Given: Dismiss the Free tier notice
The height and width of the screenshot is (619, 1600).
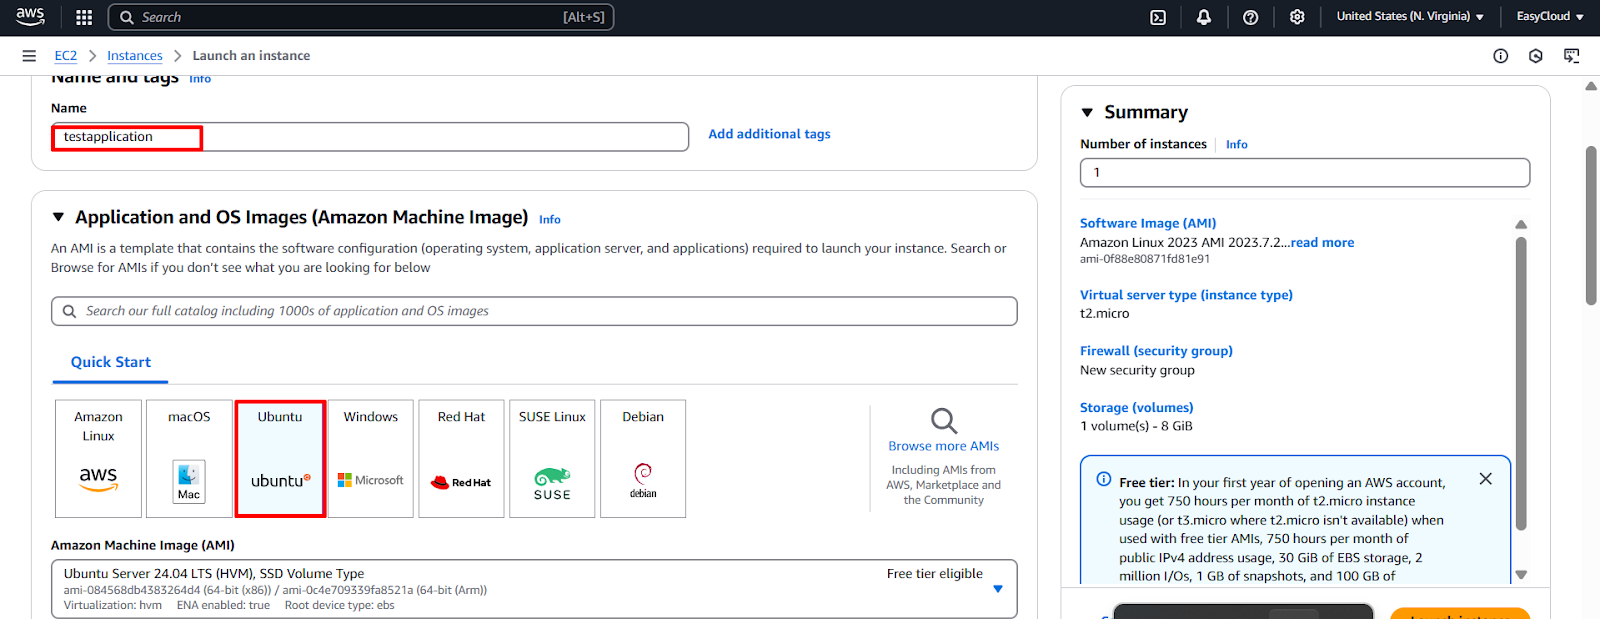Looking at the screenshot, I should click(x=1486, y=479).
